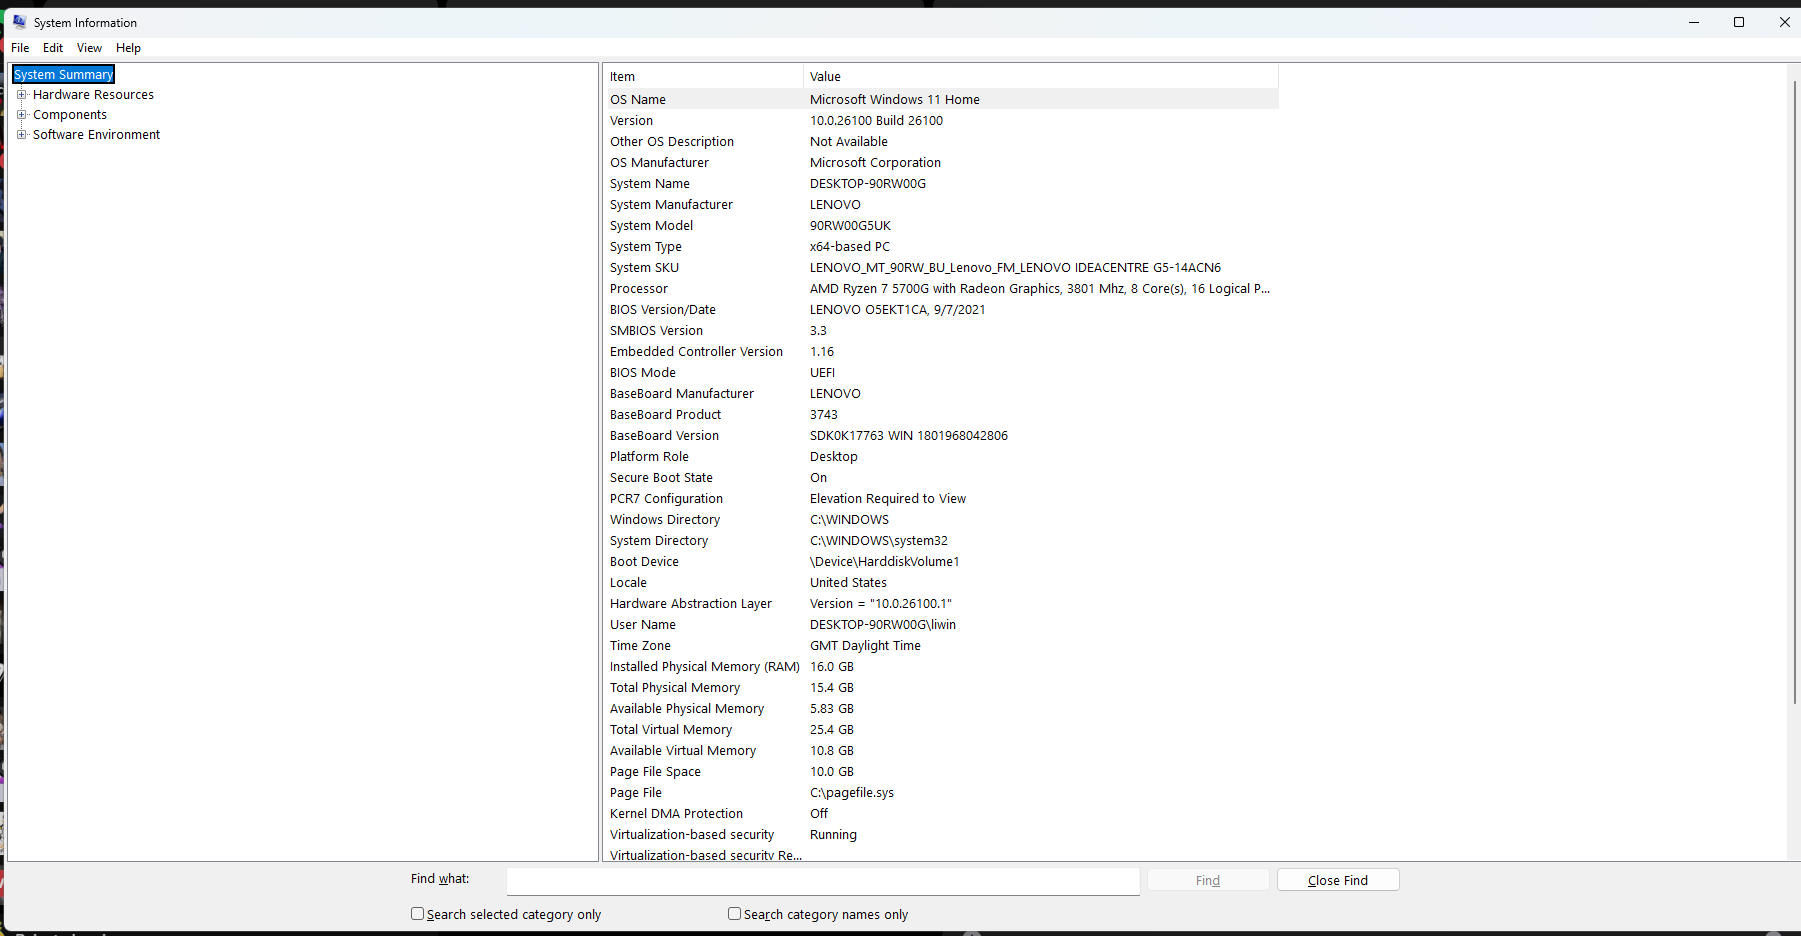Select the System Name row
This screenshot has height=936, width=1801.
(943, 184)
